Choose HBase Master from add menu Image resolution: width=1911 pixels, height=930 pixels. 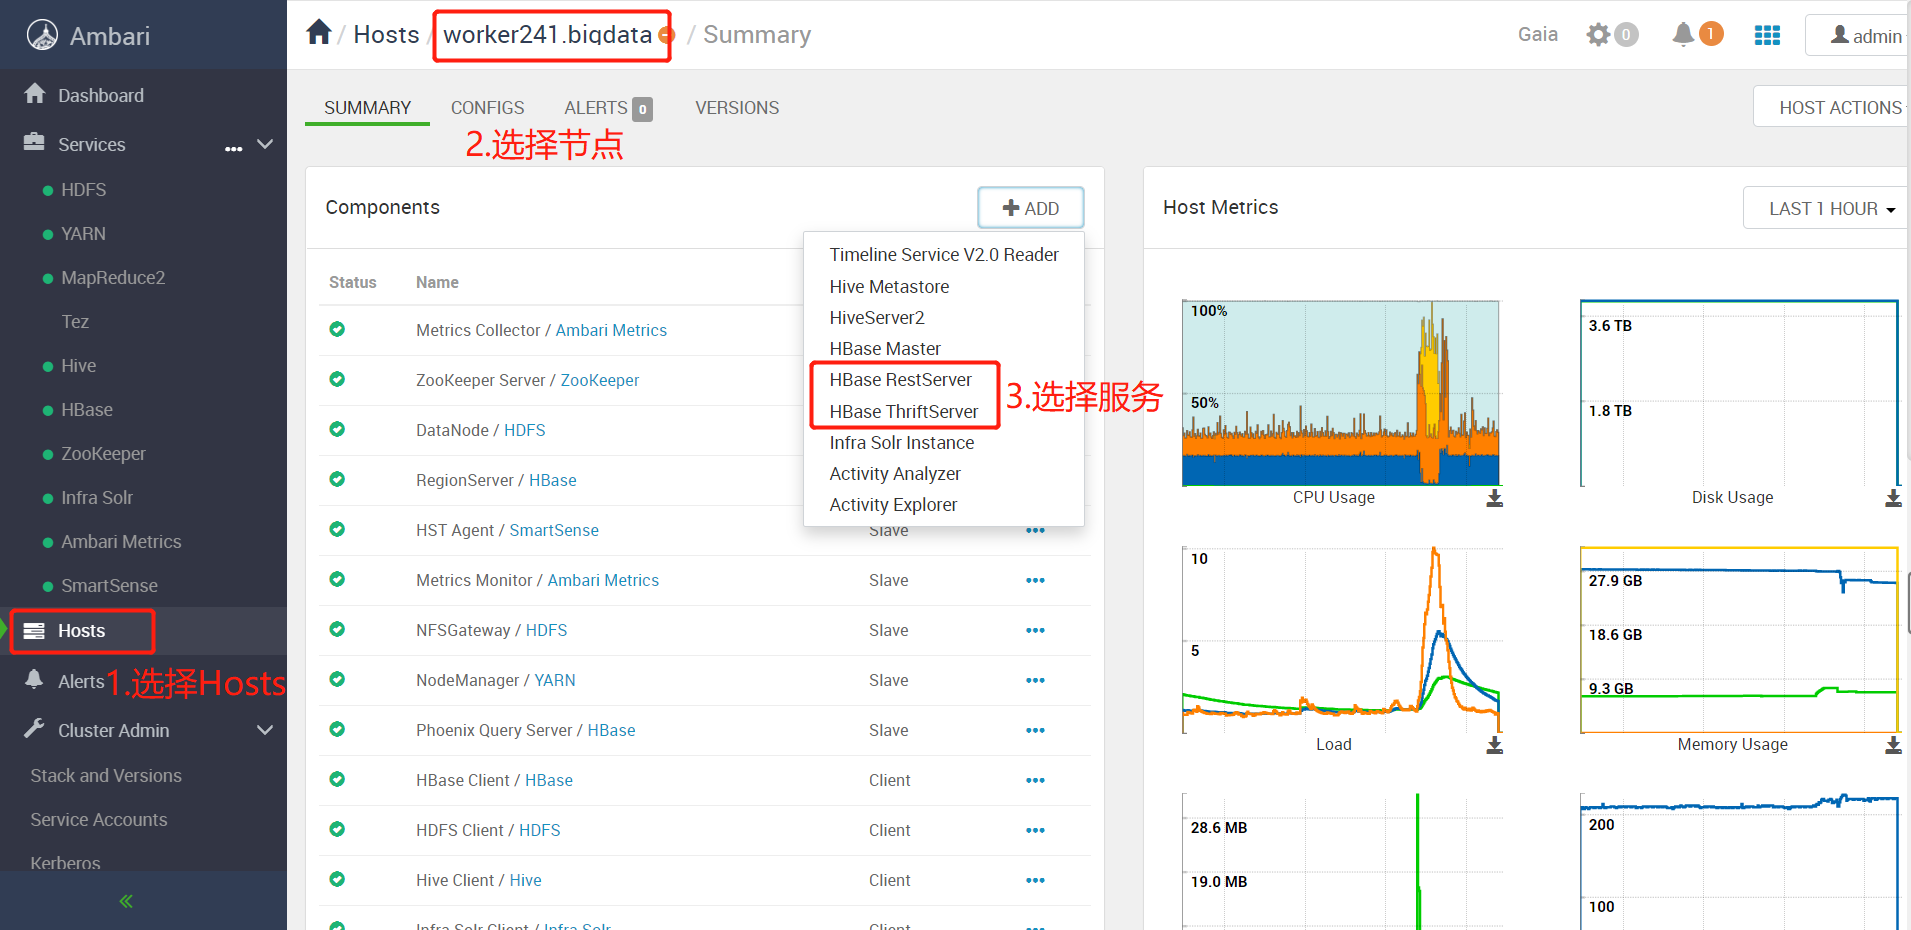(x=885, y=349)
